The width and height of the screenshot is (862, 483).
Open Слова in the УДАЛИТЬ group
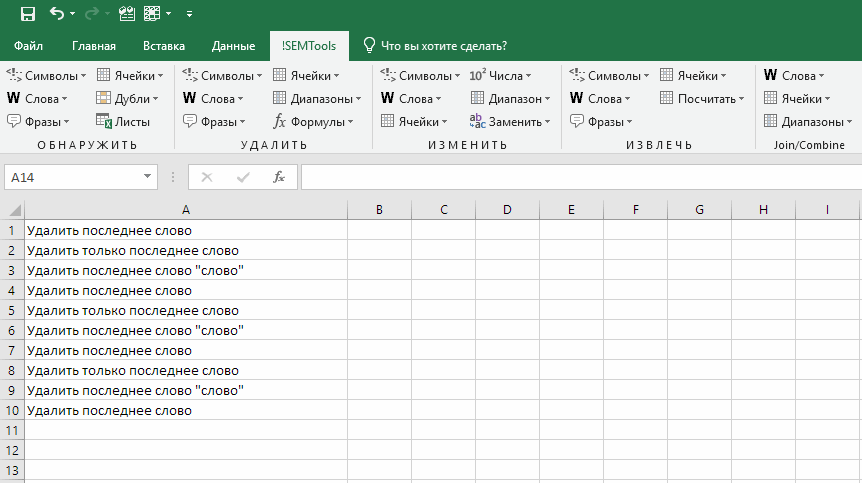[213, 99]
